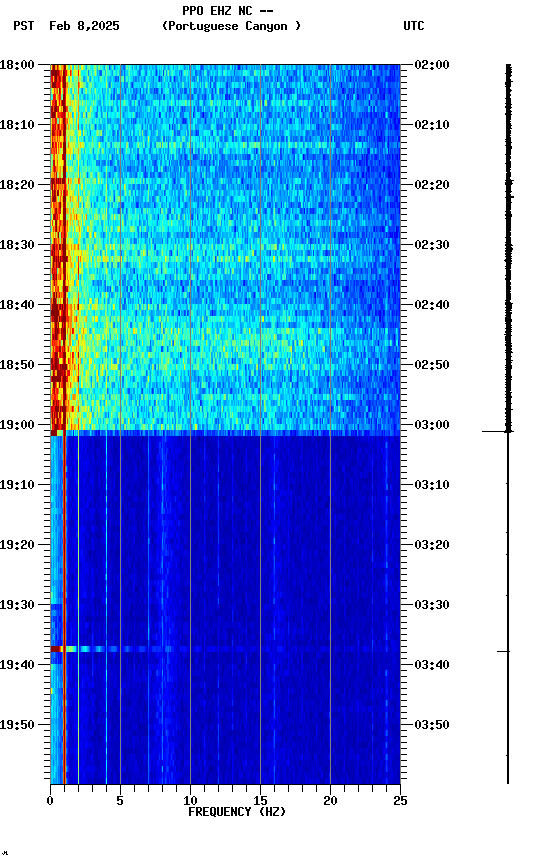Click the '19:40' PST time label
Screen dimensions: 552x864
17,666
